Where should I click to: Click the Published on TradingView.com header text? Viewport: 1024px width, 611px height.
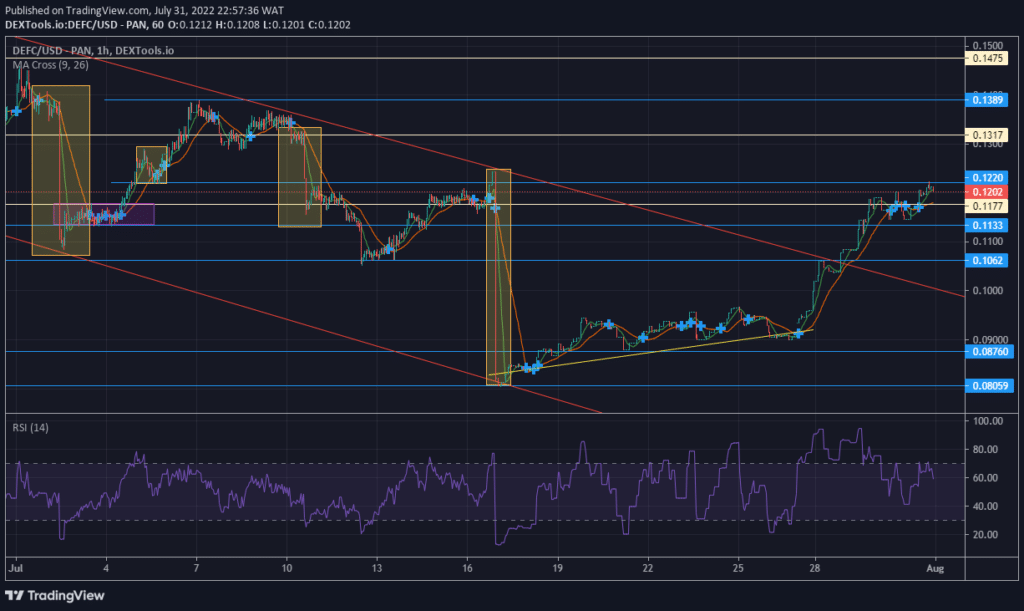144,10
